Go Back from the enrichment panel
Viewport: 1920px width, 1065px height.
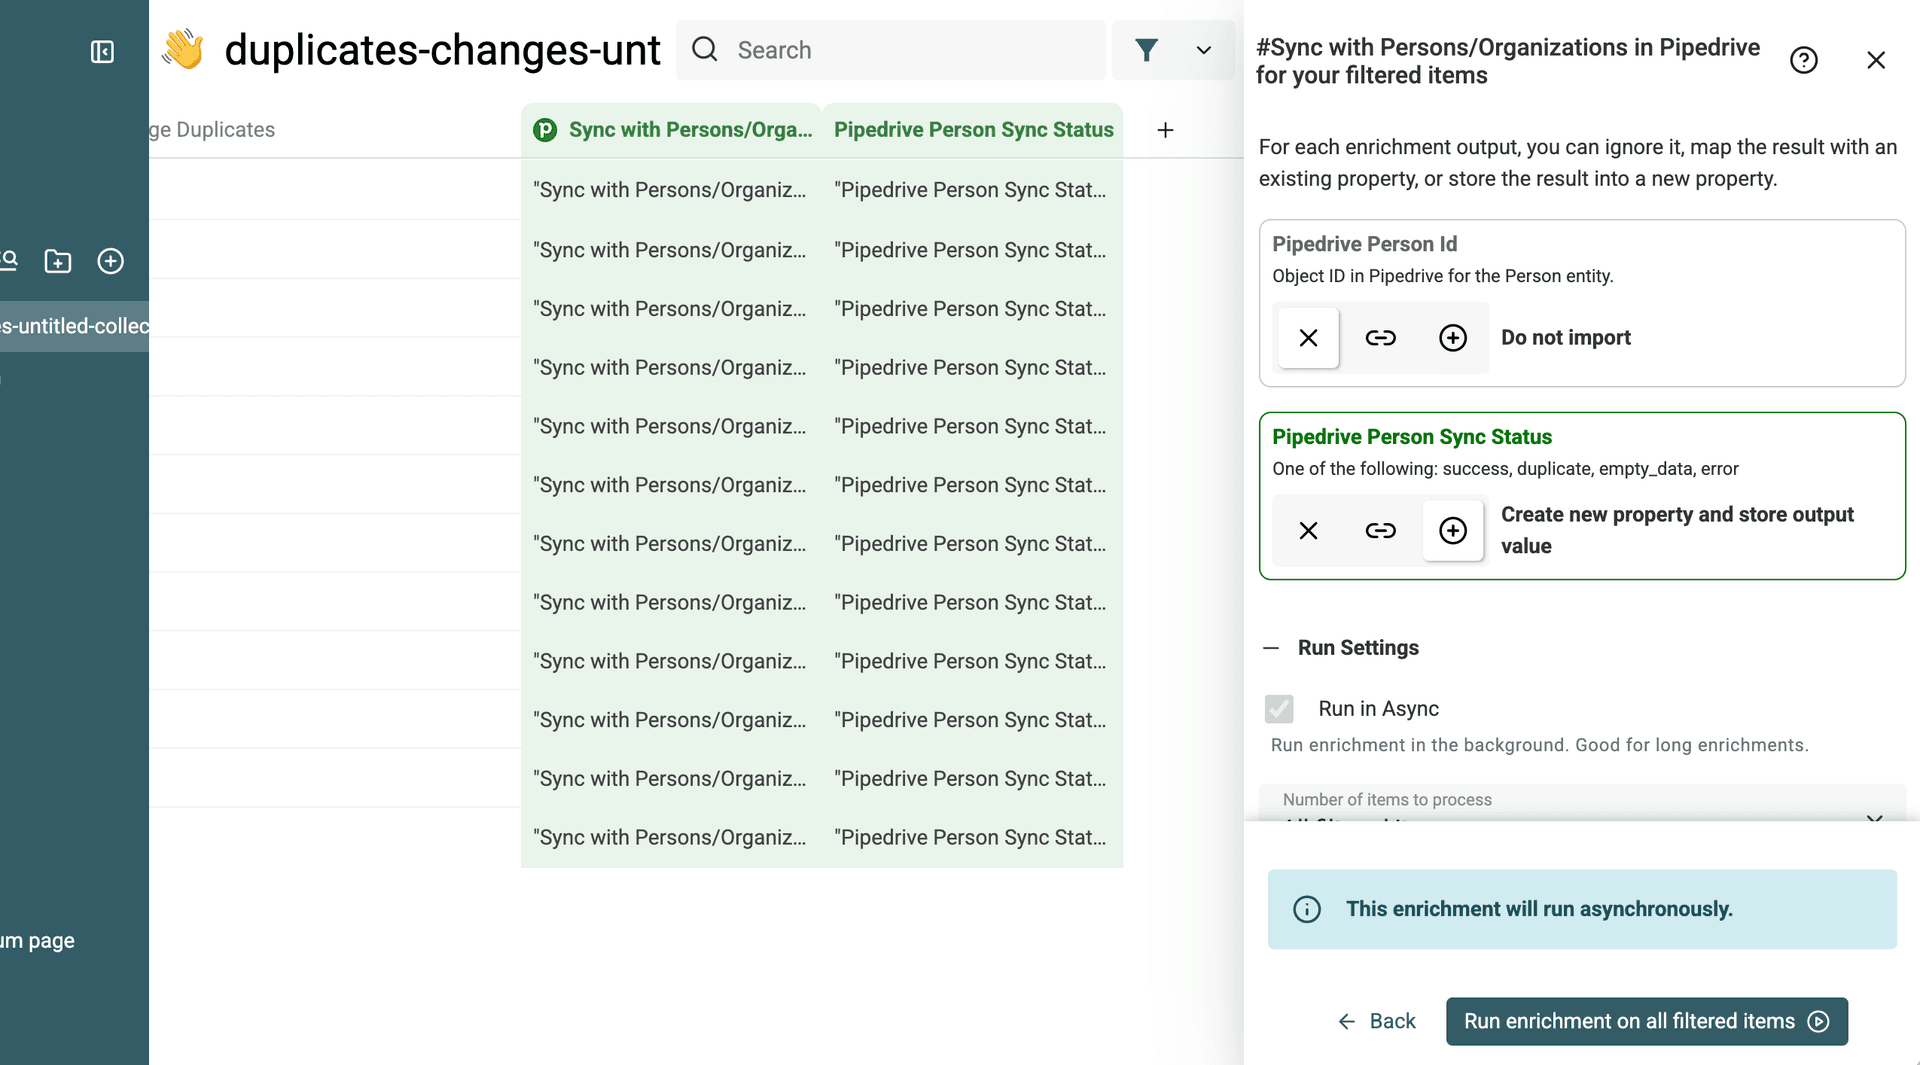point(1377,1021)
